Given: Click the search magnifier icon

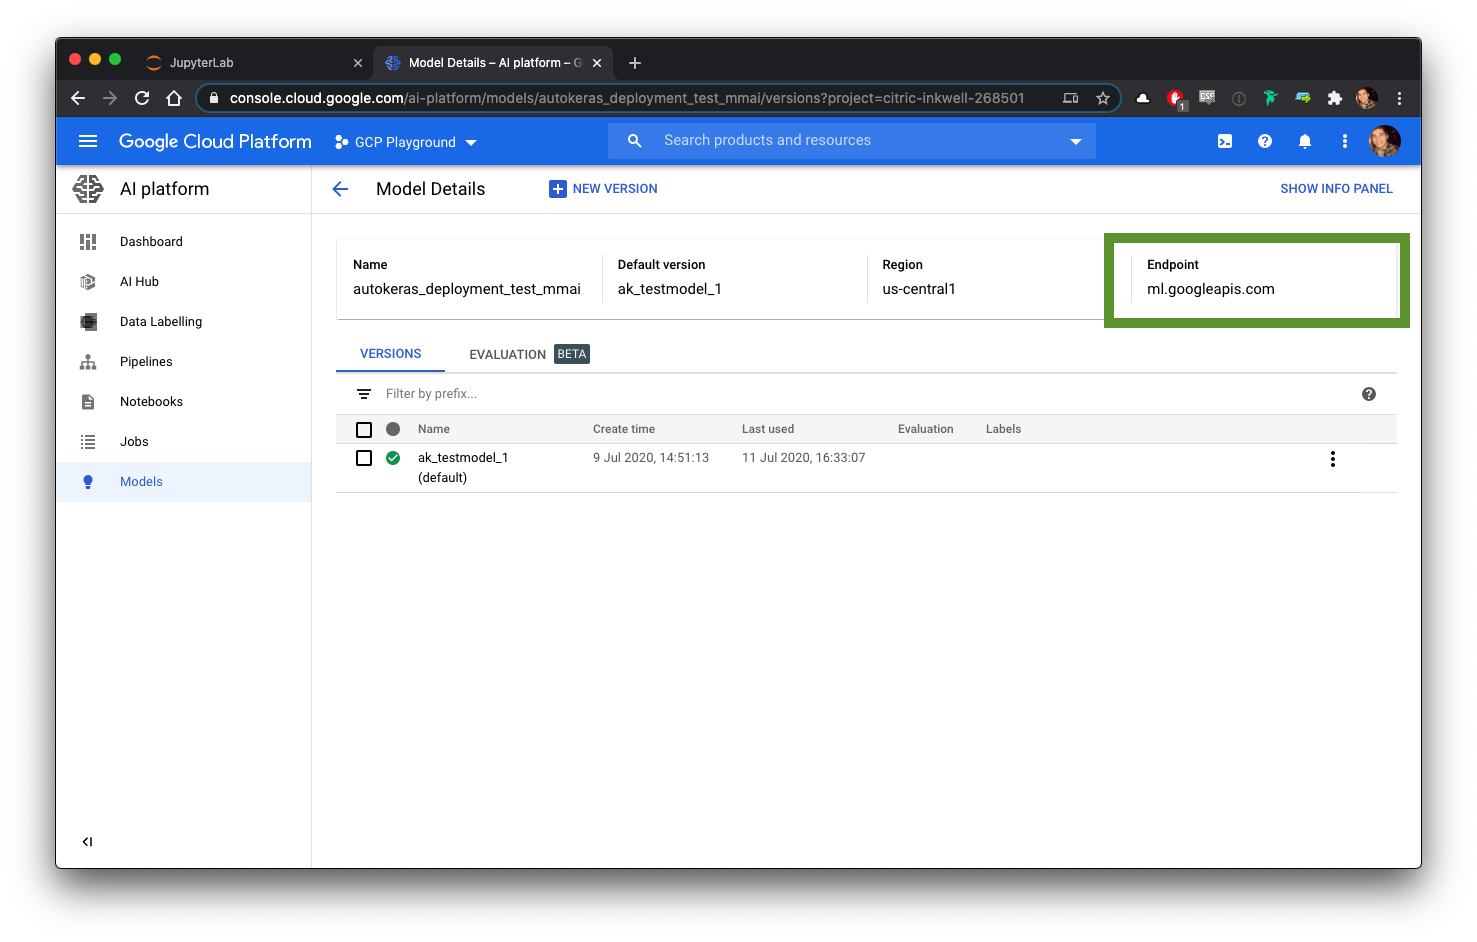Looking at the screenshot, I should tap(634, 141).
